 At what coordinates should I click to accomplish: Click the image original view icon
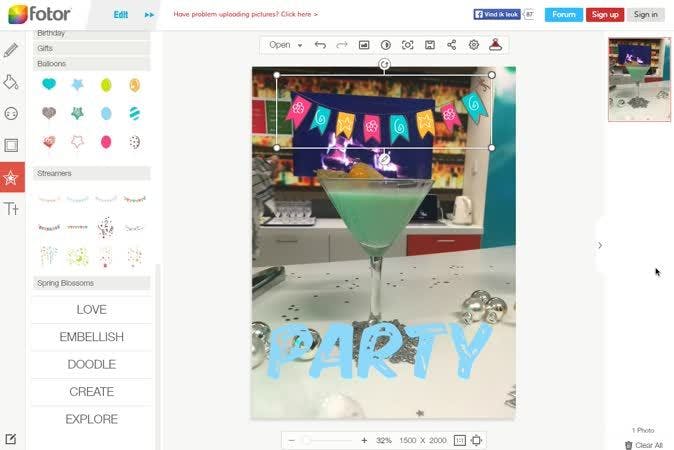(x=364, y=45)
